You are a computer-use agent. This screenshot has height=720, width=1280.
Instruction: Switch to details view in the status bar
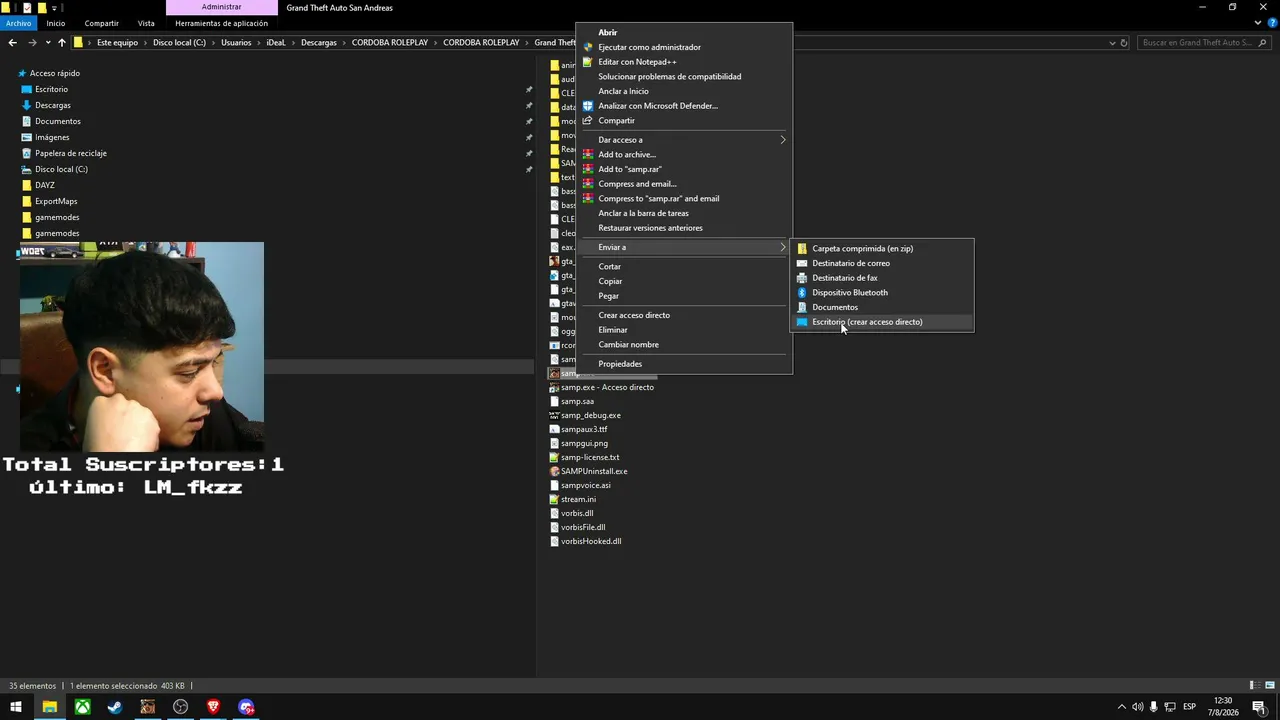pyautogui.click(x=1253, y=686)
